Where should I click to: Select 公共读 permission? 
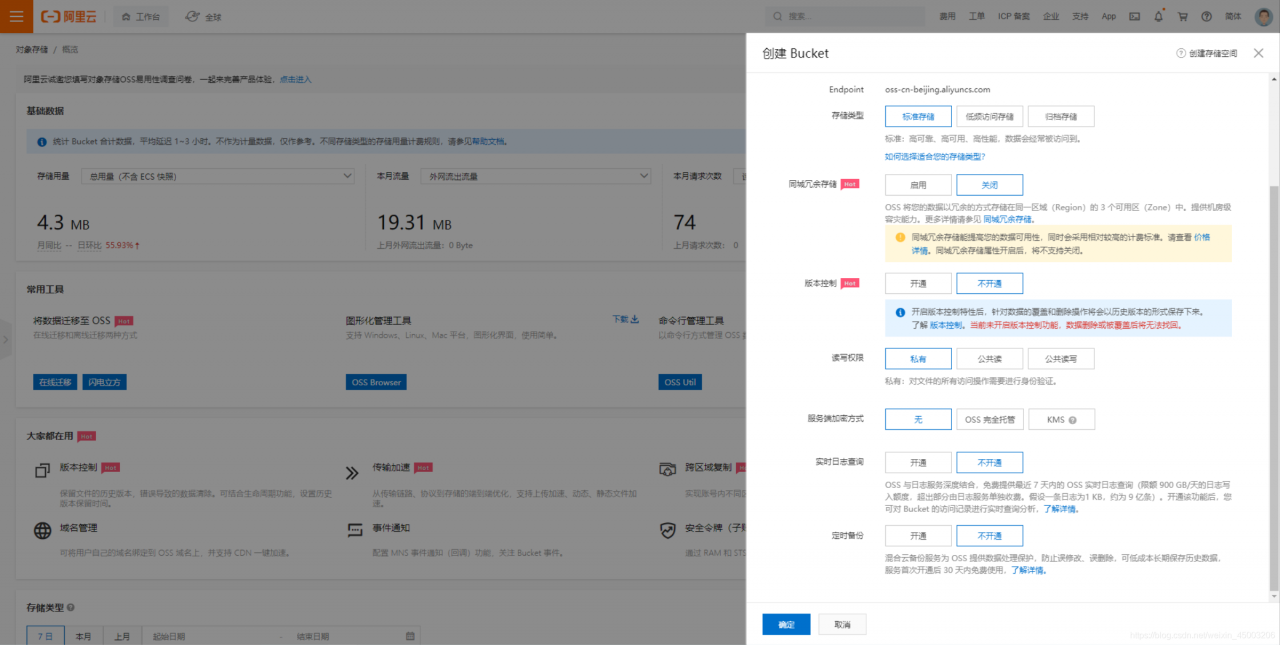(989, 358)
